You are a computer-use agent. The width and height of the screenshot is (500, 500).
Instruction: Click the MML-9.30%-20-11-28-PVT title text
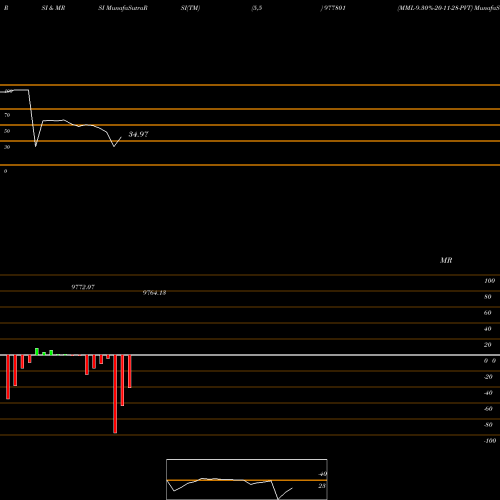pos(435,8)
